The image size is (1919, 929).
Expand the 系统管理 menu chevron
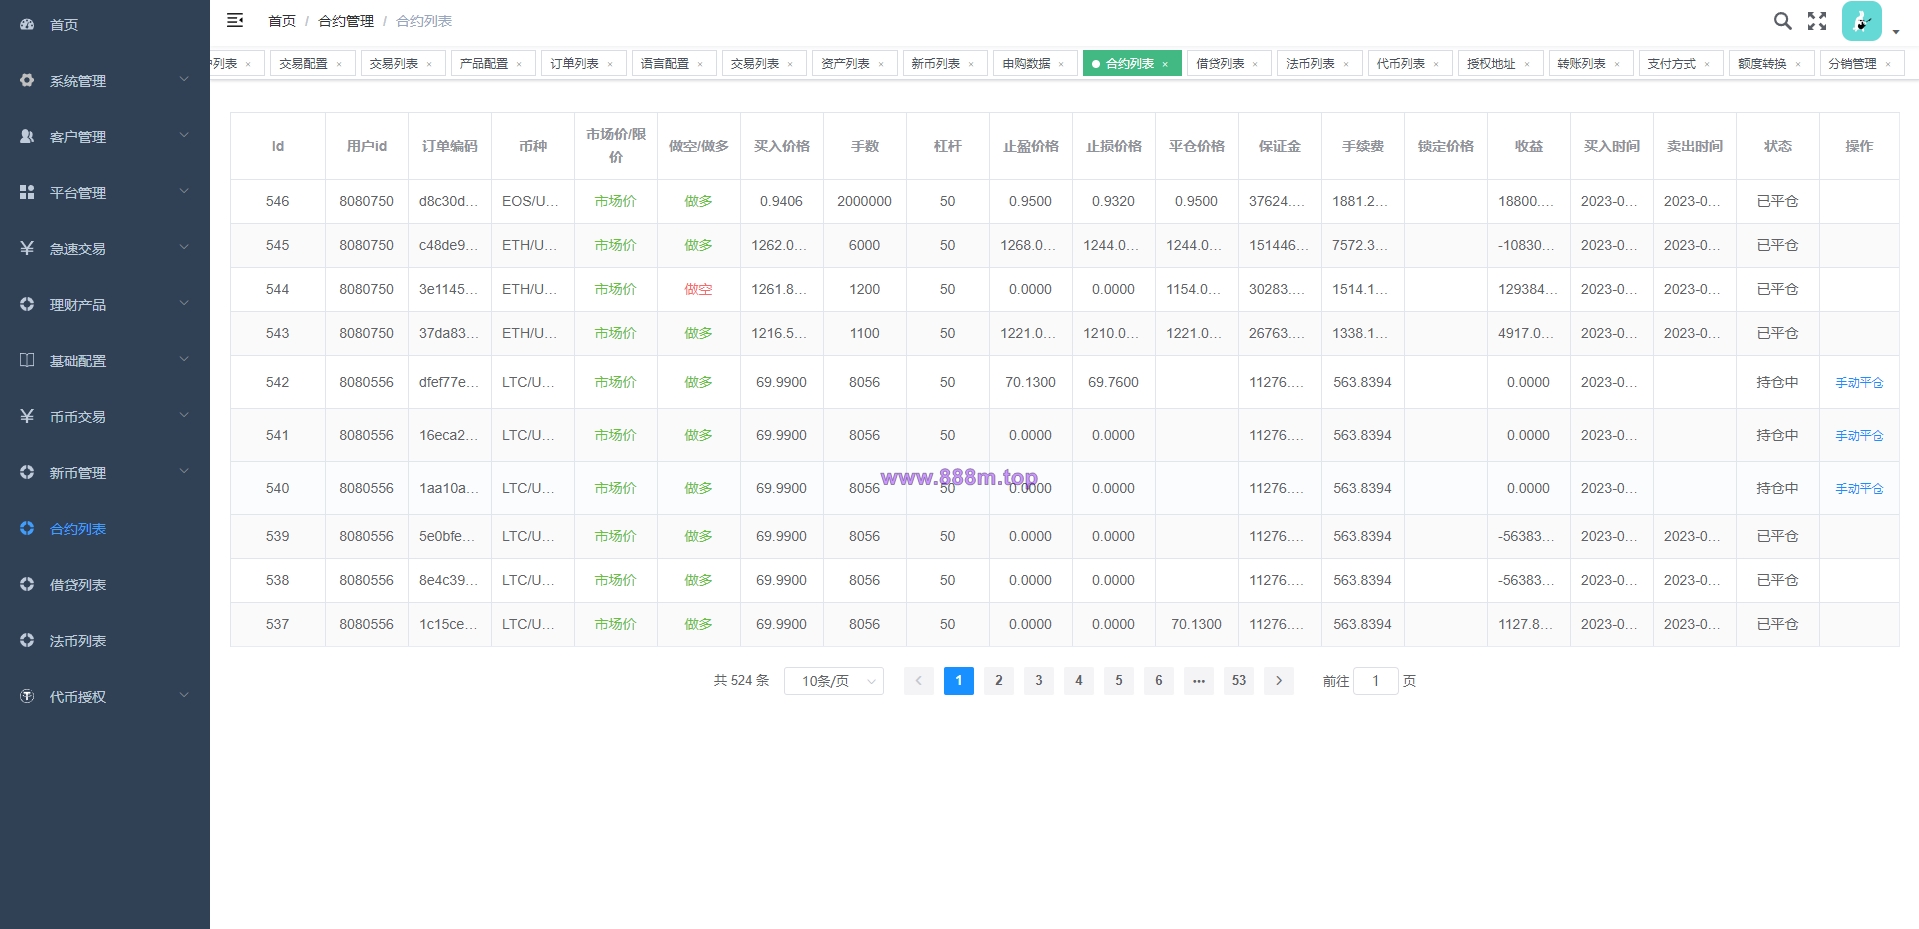[x=184, y=79]
